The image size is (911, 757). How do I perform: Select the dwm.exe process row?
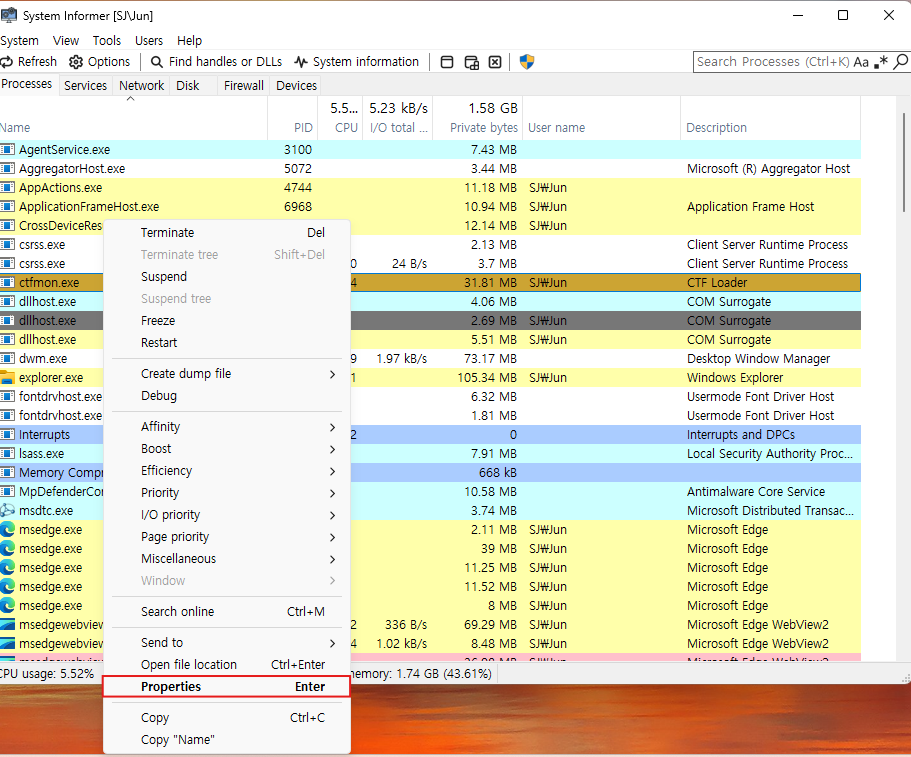[430, 358]
